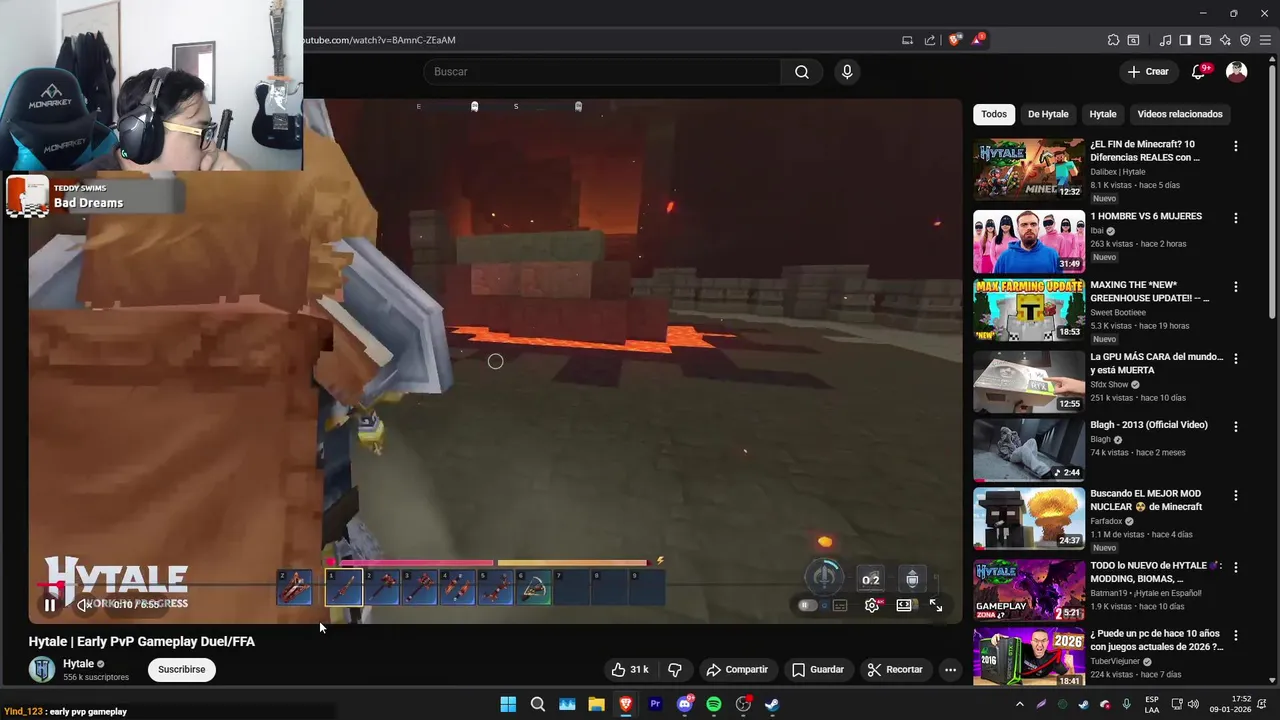Open the 'EL FIN de Minecraft' video thumbnail

1029,170
